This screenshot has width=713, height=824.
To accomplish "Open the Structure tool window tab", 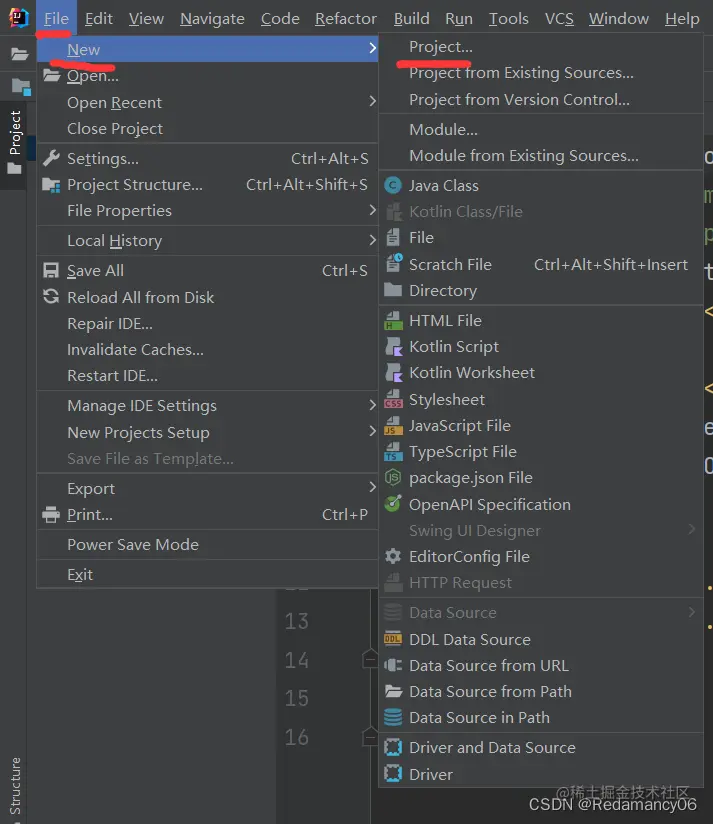I will coord(15,786).
